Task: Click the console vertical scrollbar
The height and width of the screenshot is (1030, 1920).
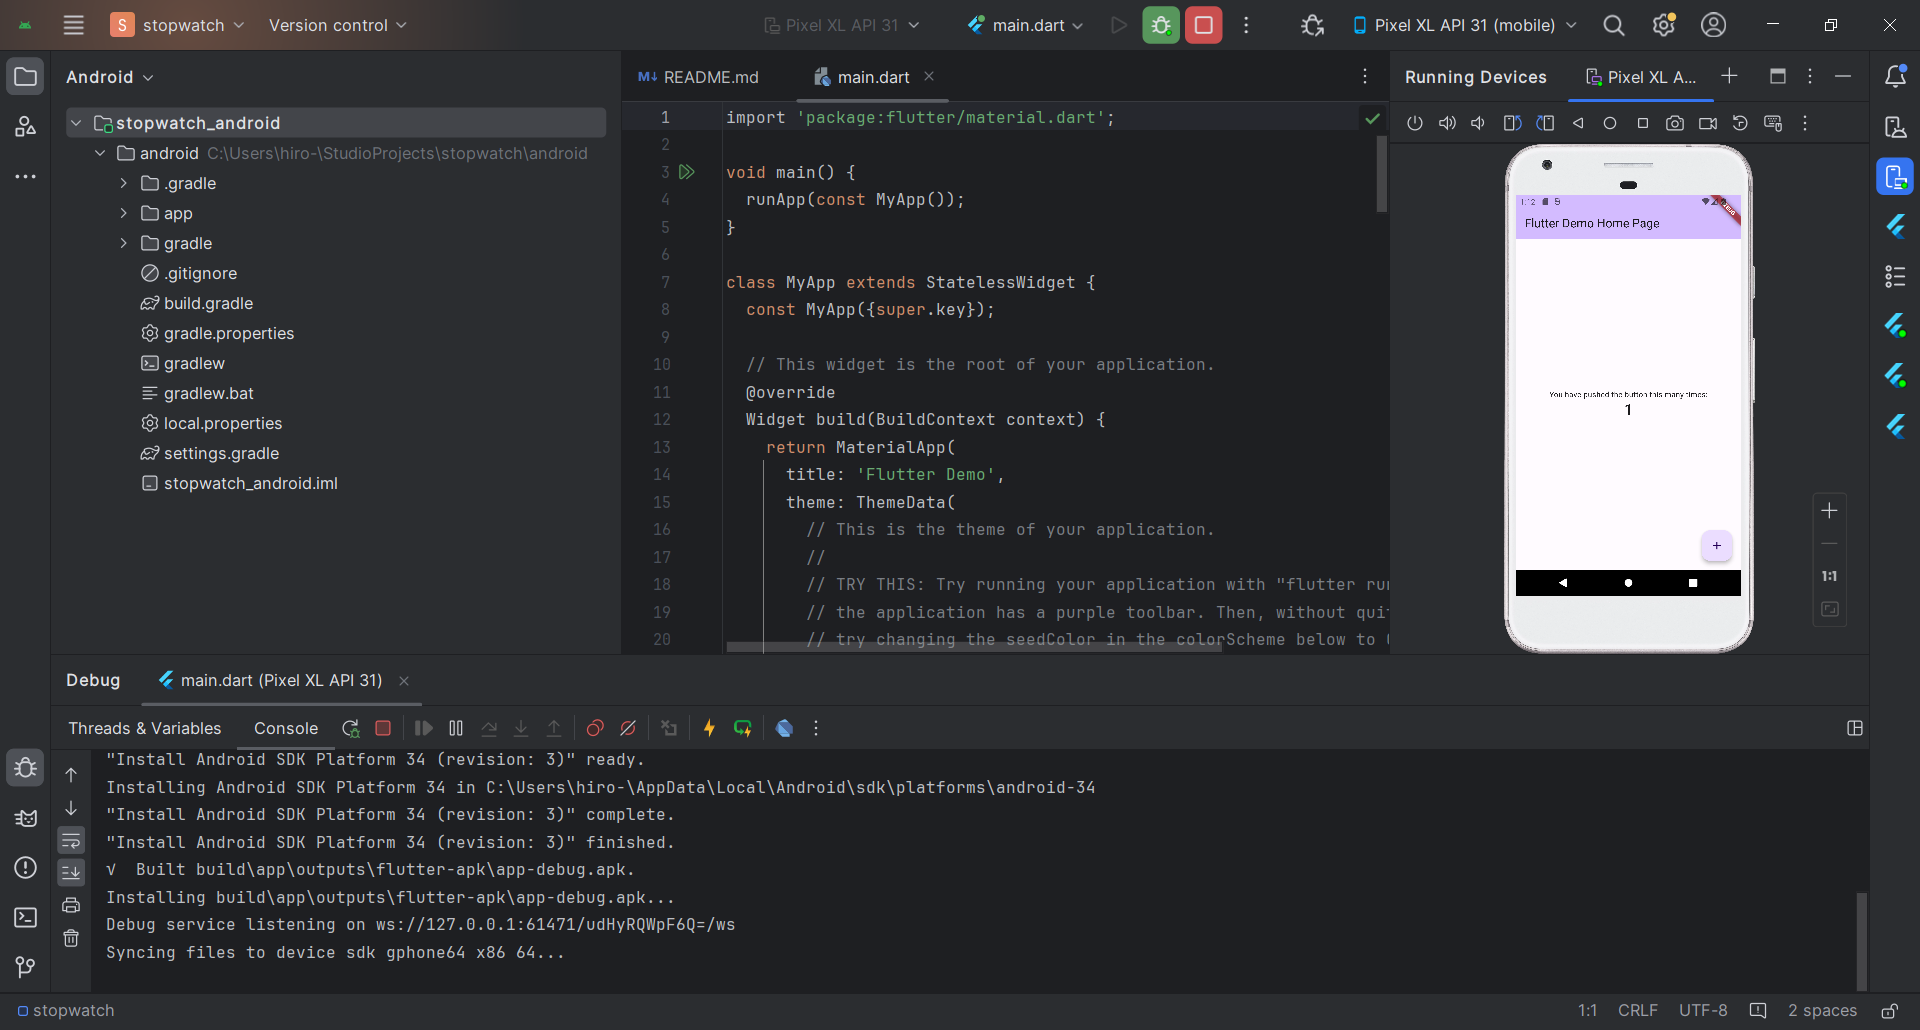Action: 1861,940
